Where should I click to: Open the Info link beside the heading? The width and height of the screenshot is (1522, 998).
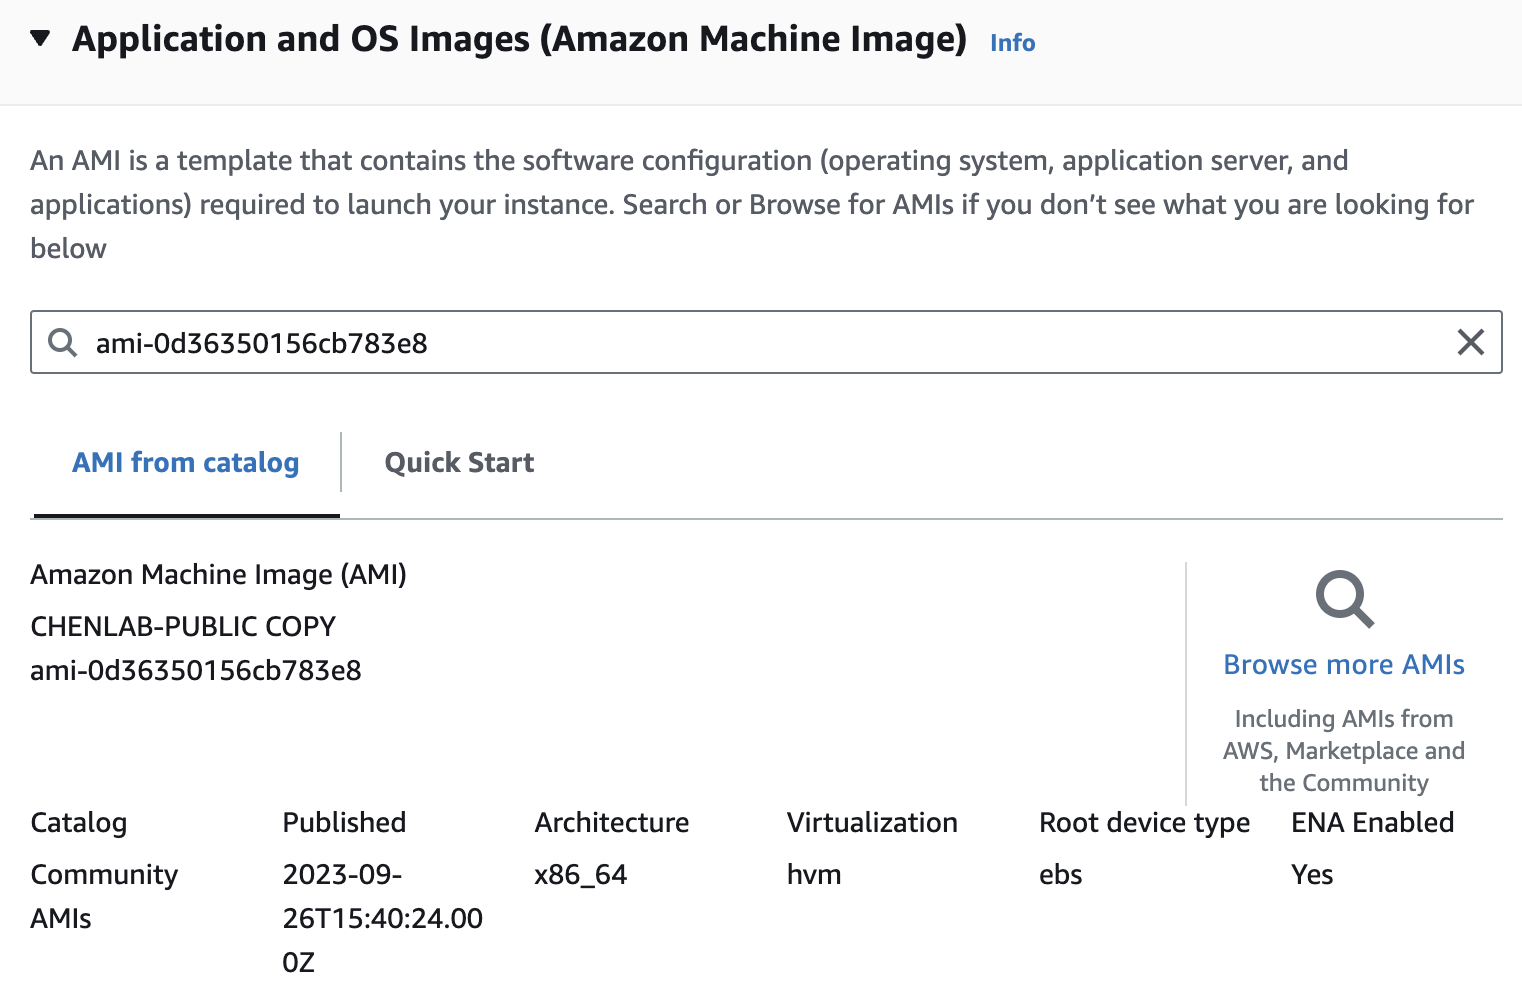(1012, 43)
